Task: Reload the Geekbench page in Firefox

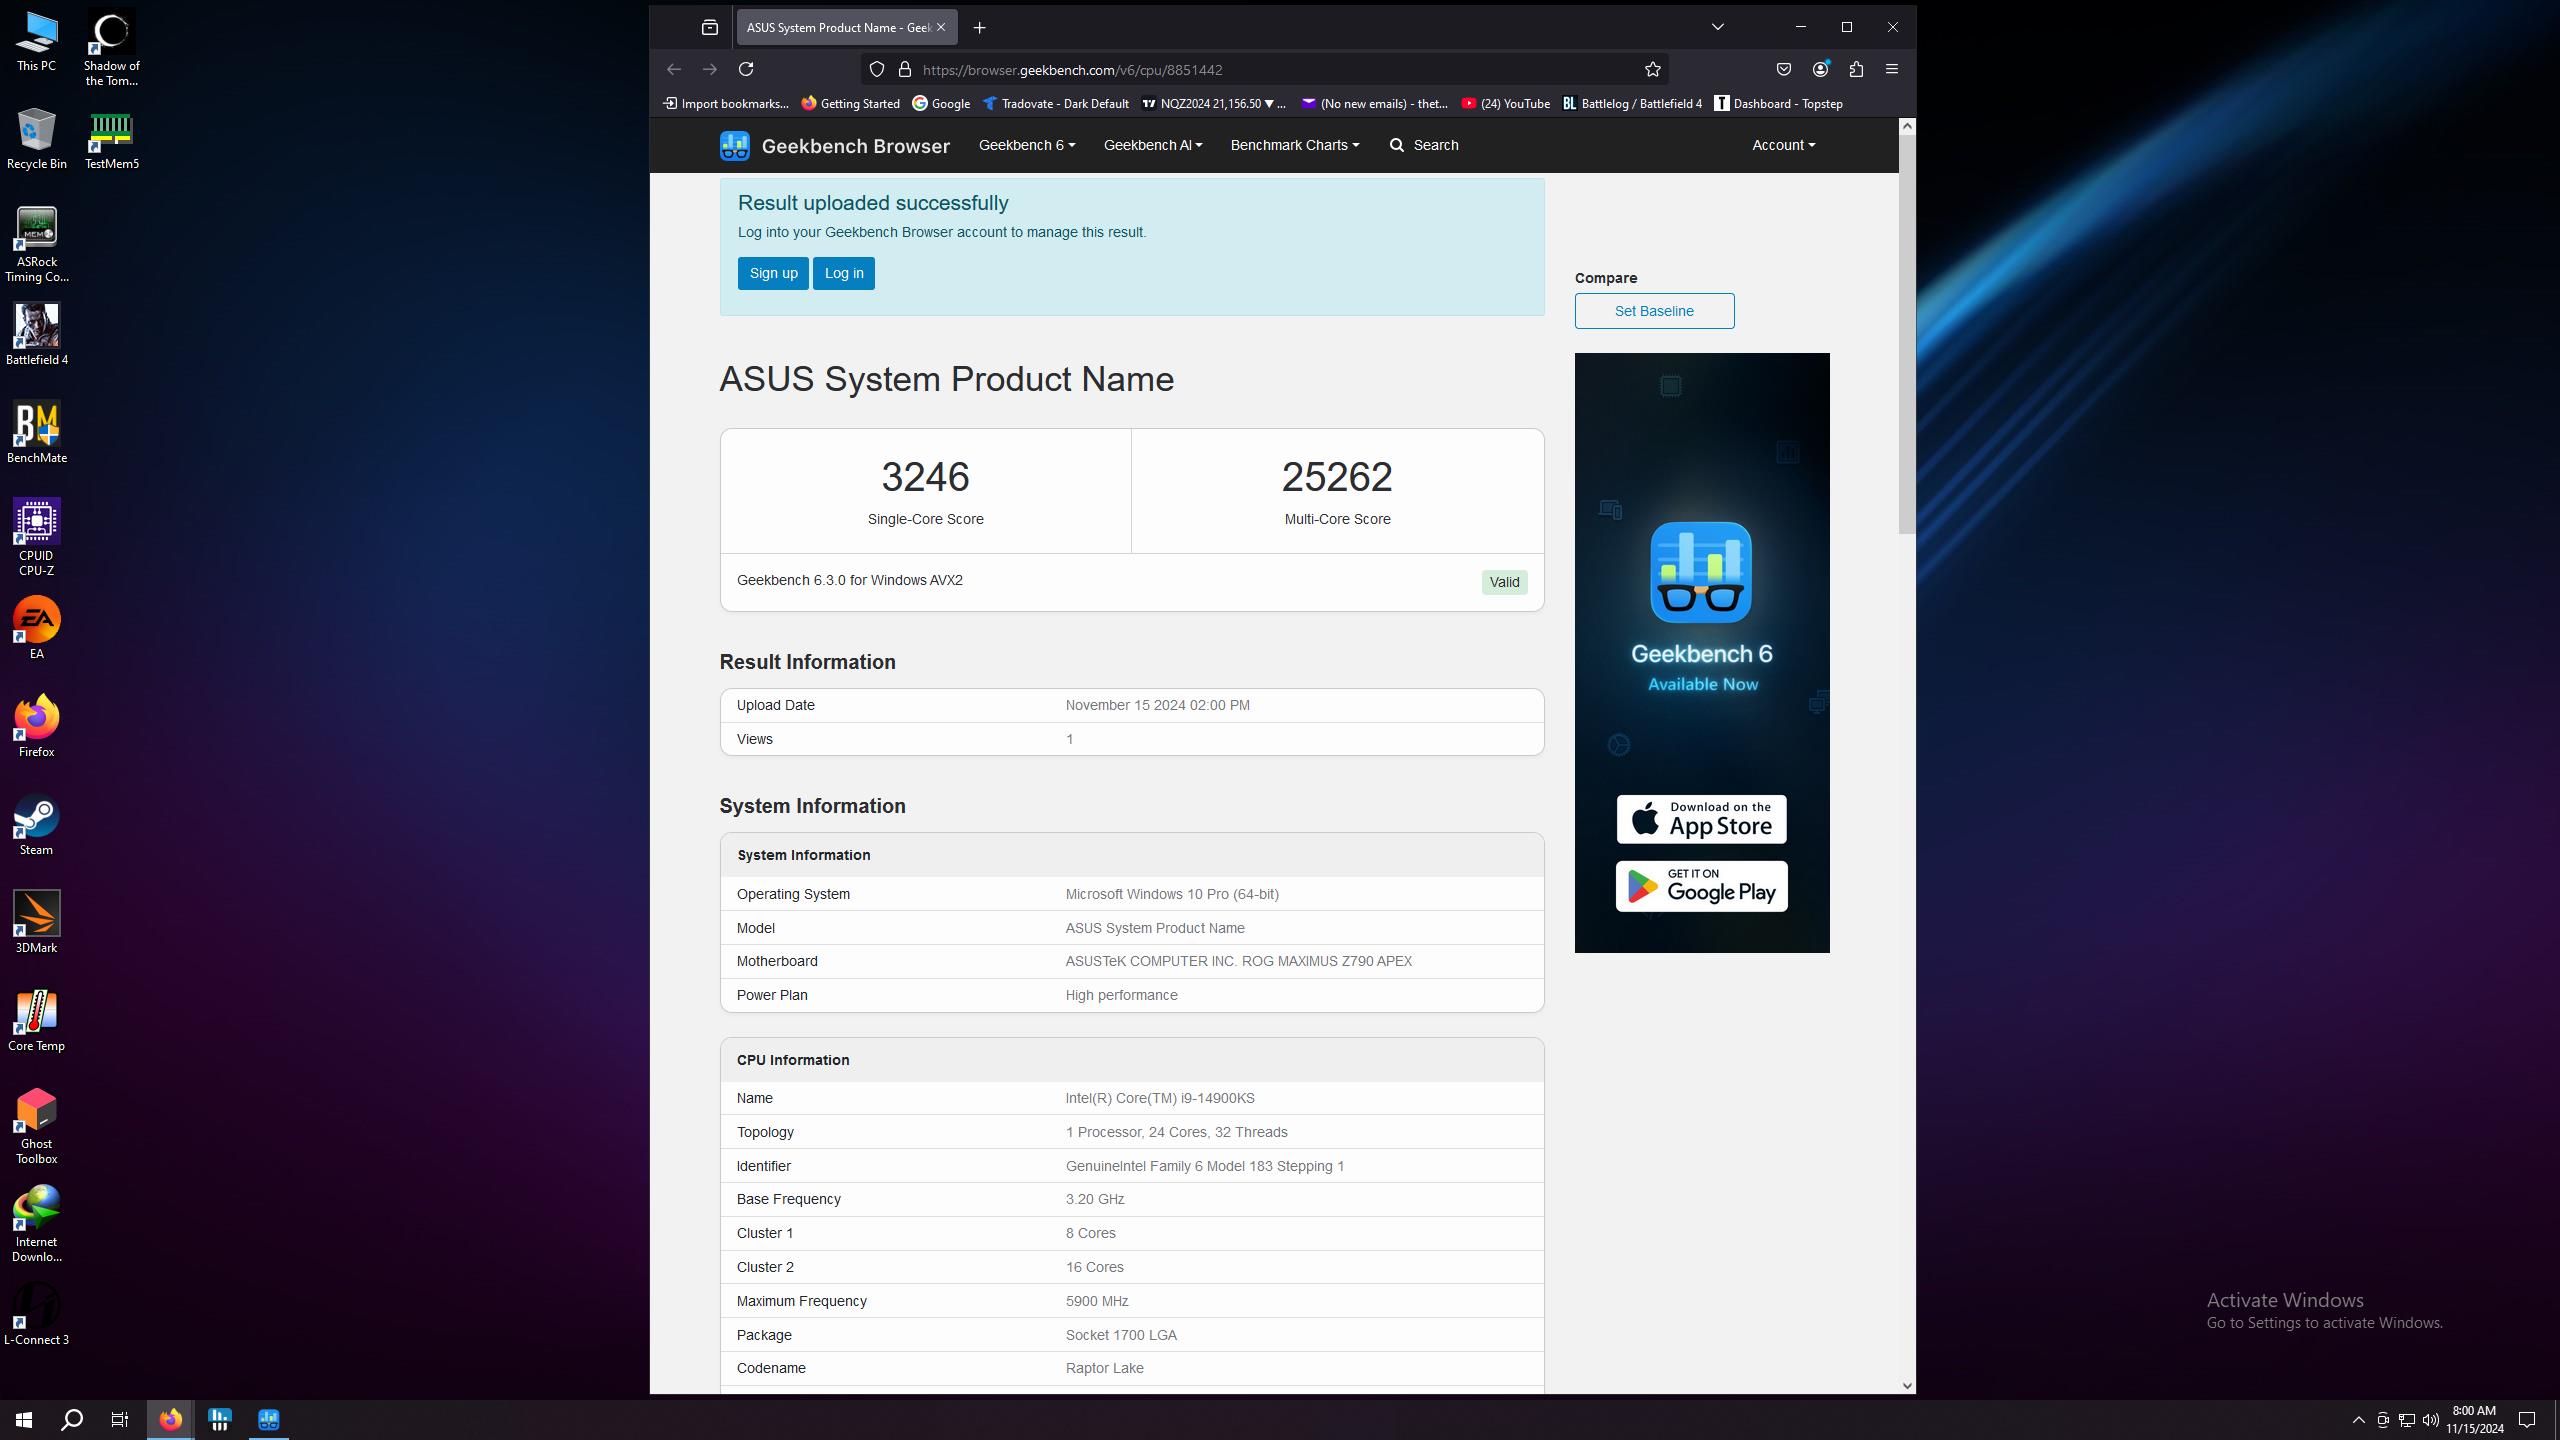Action: pyautogui.click(x=746, y=69)
